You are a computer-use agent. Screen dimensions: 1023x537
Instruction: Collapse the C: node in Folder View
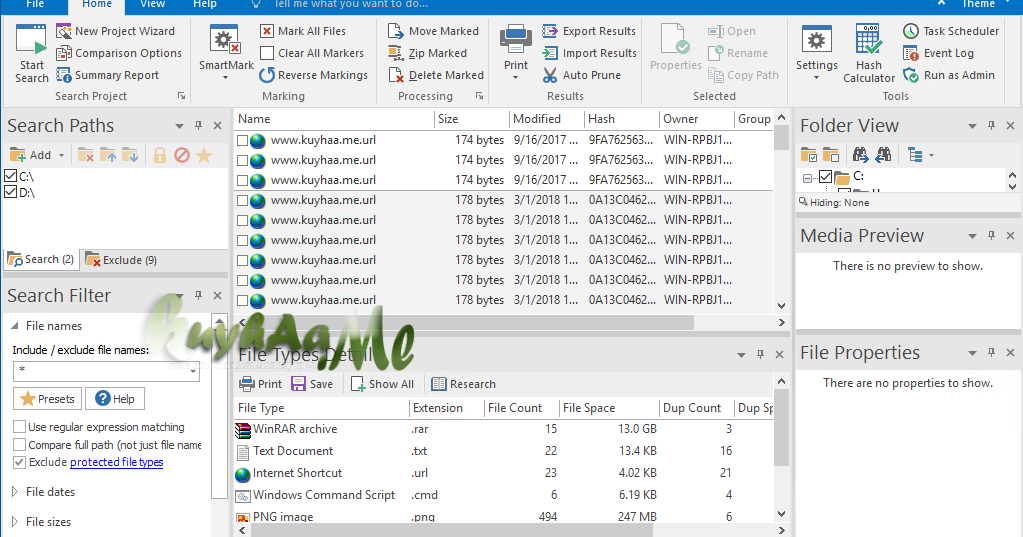(808, 177)
